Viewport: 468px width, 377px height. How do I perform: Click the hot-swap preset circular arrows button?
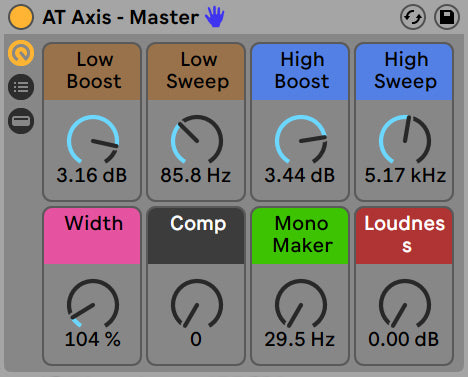[x=413, y=17]
